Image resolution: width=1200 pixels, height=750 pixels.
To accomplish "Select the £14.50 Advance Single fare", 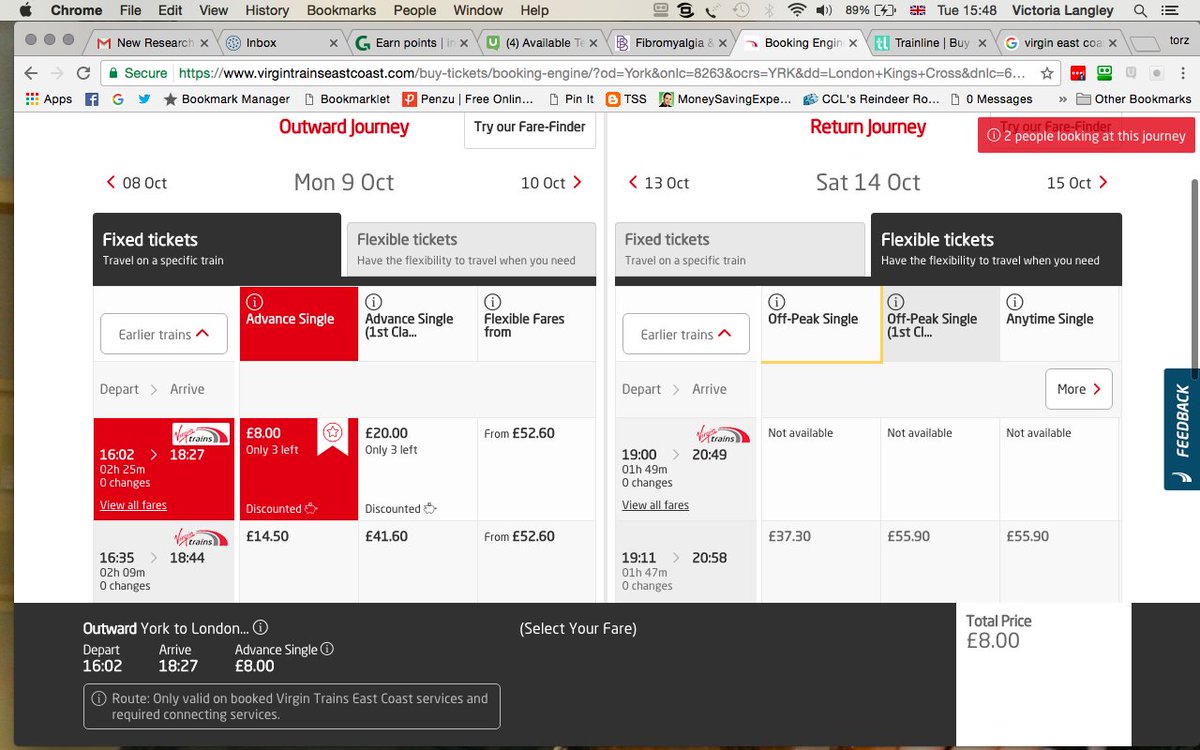I will [x=298, y=561].
